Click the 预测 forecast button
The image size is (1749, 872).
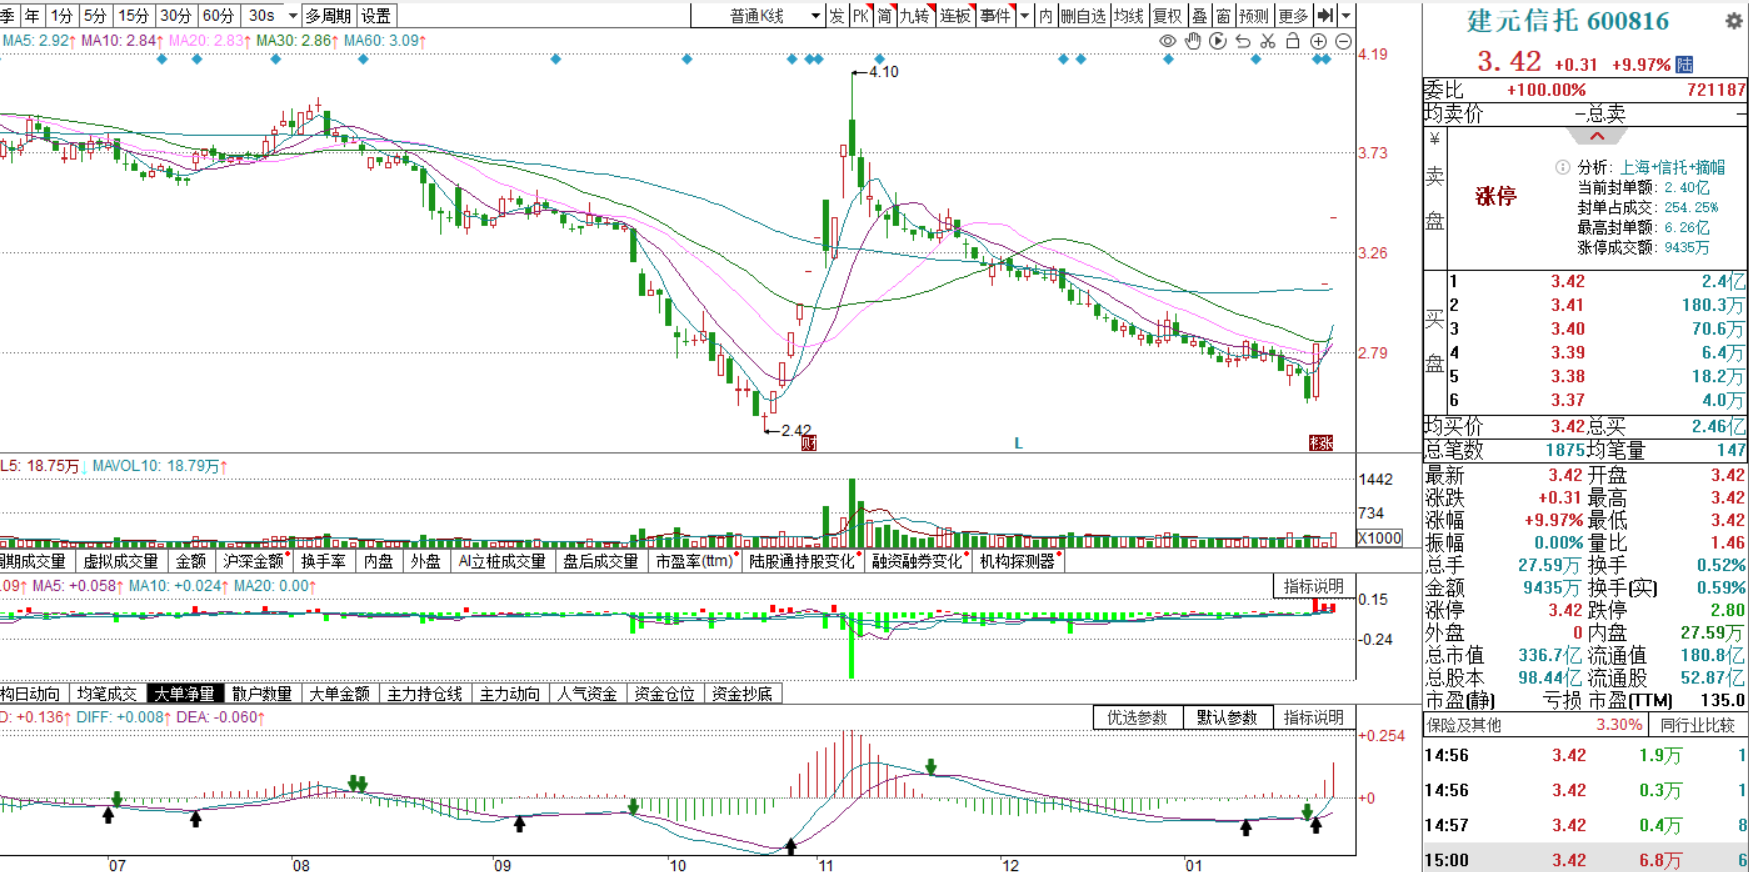(x=1253, y=15)
